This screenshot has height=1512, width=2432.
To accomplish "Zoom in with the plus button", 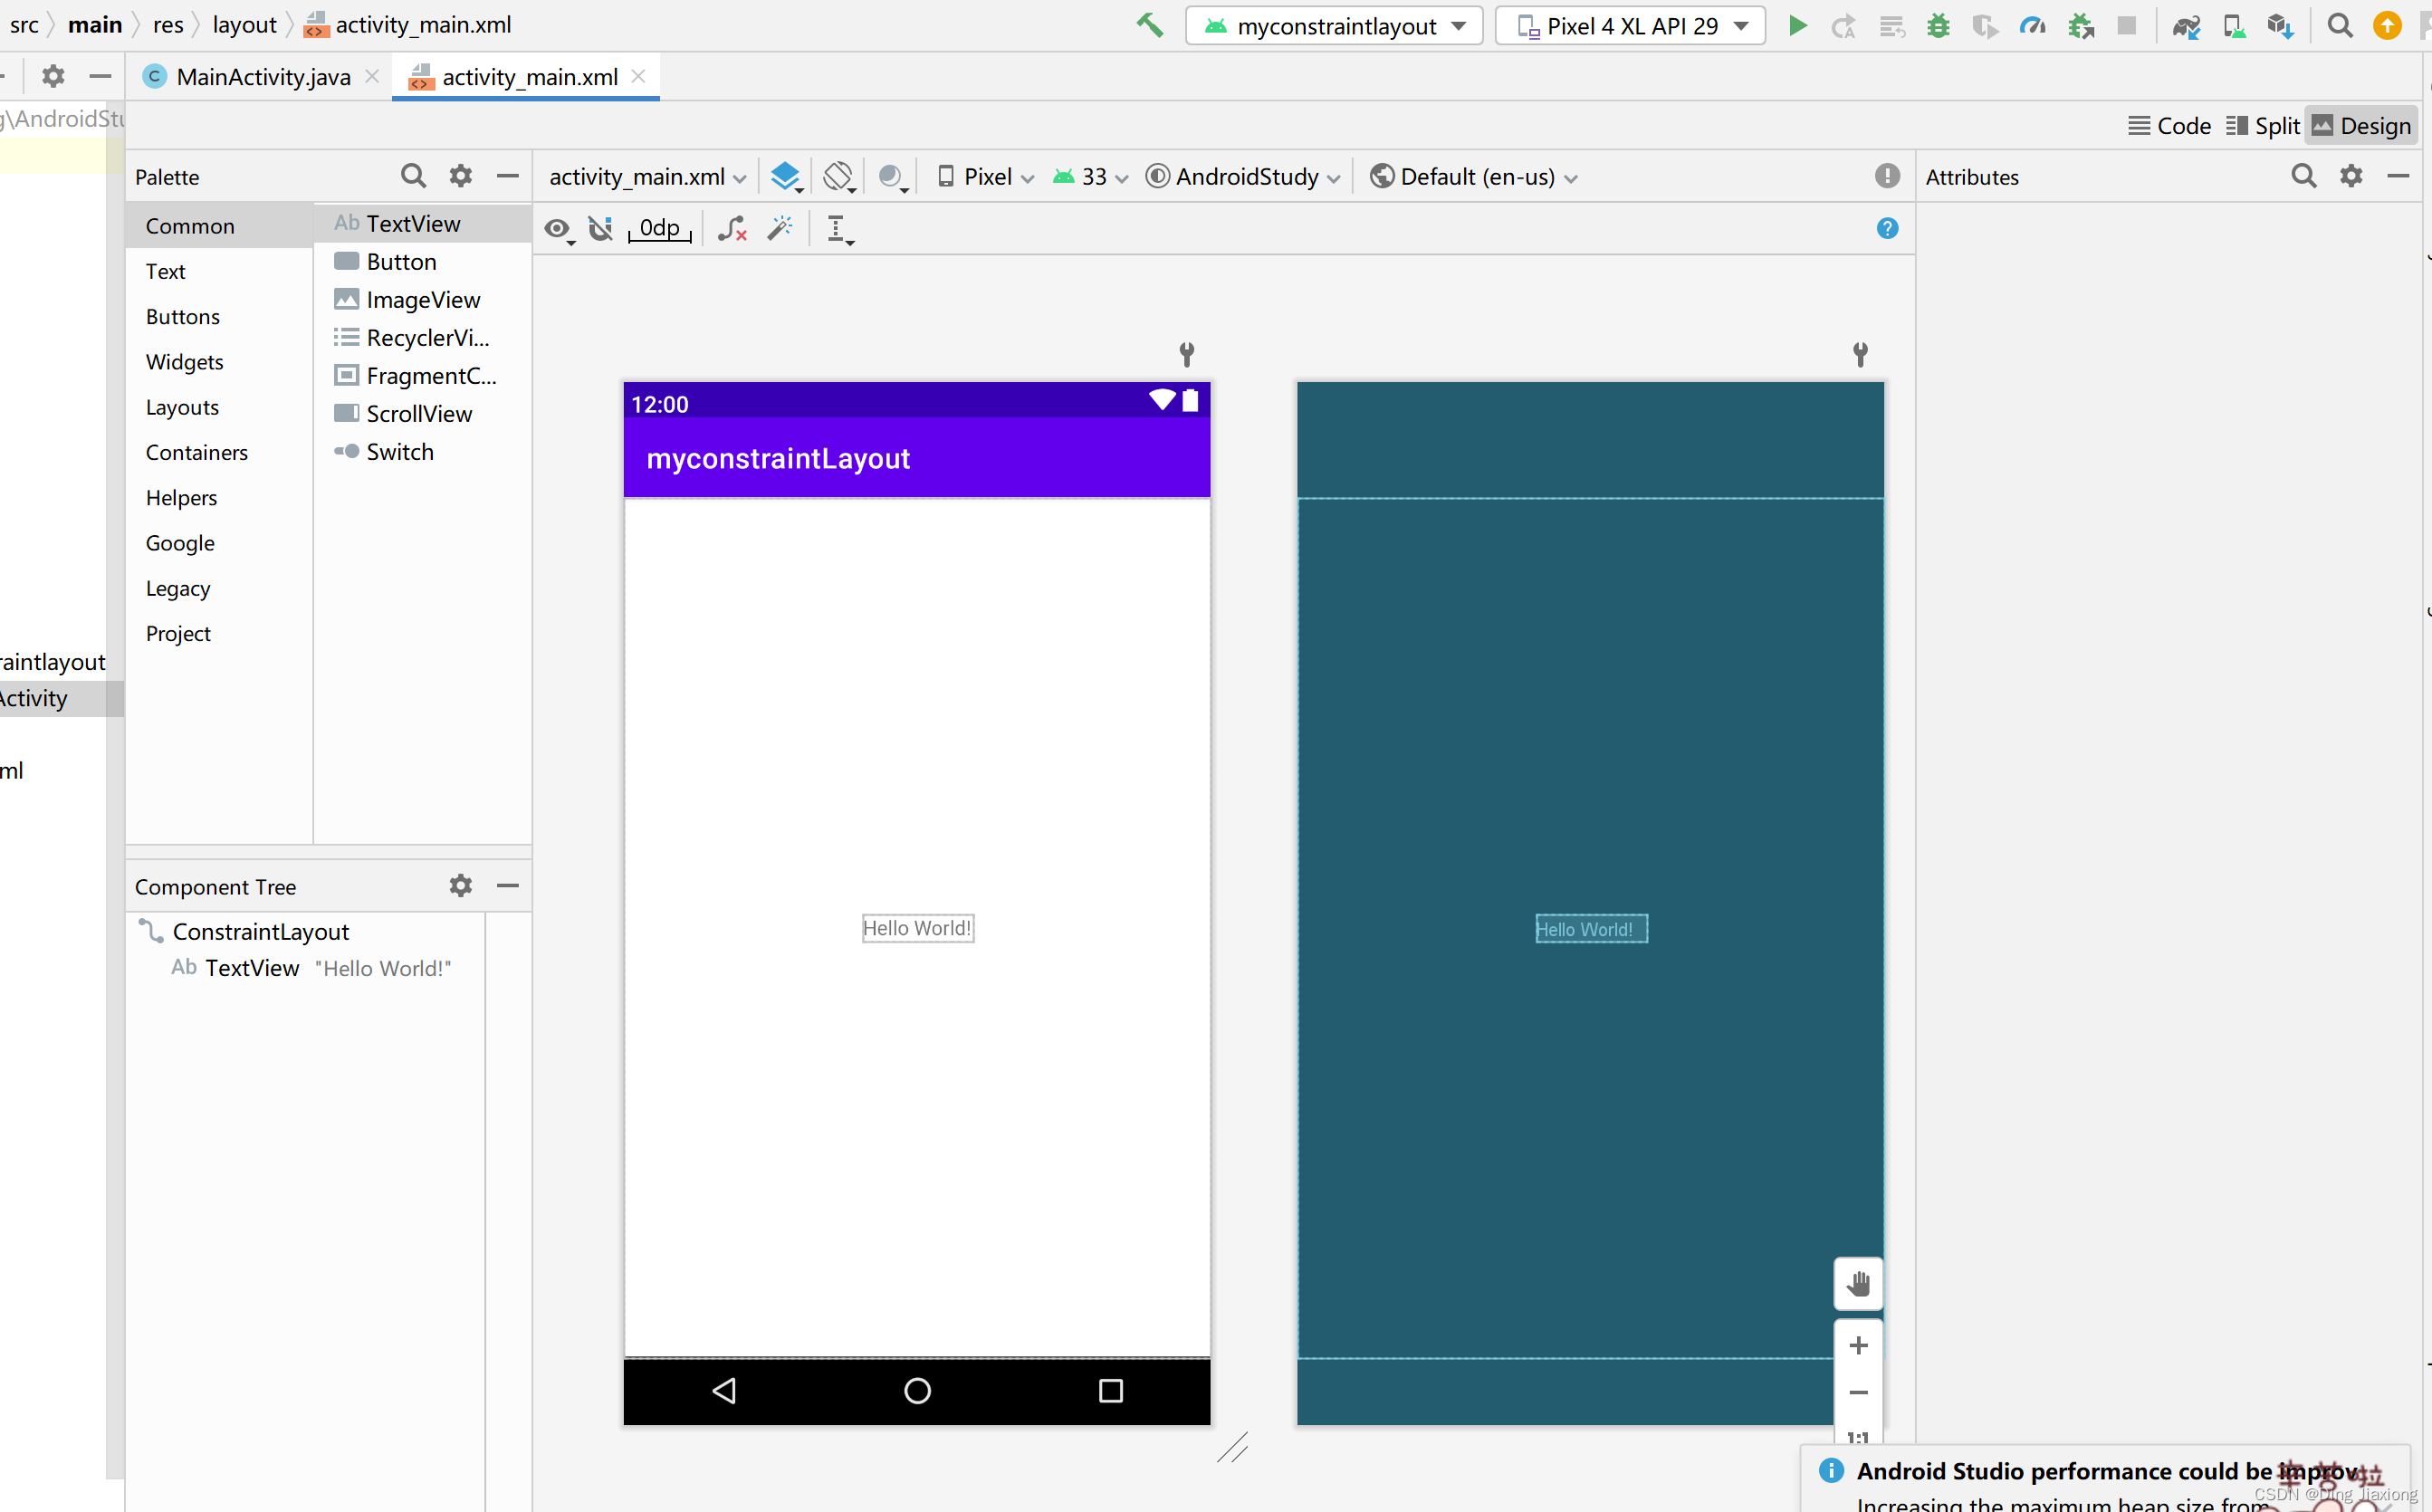I will point(1858,1345).
